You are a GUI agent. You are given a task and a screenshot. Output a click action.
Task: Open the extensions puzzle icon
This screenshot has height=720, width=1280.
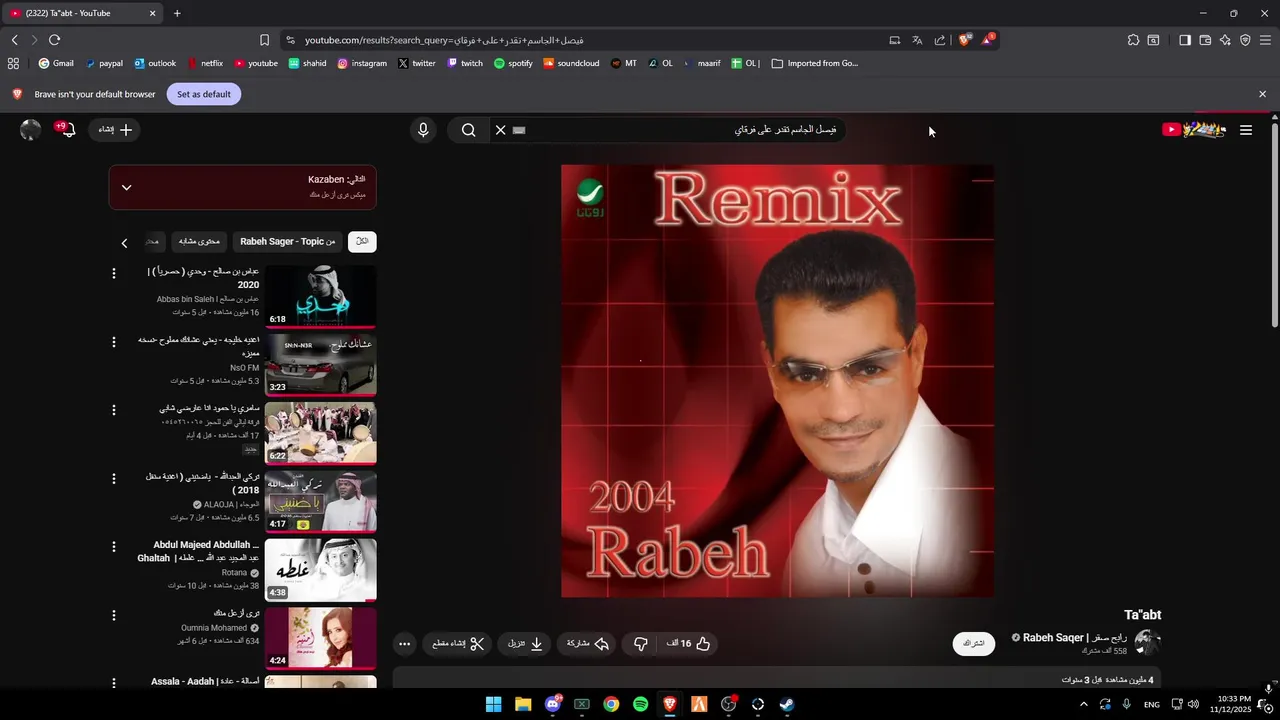pos(1133,40)
